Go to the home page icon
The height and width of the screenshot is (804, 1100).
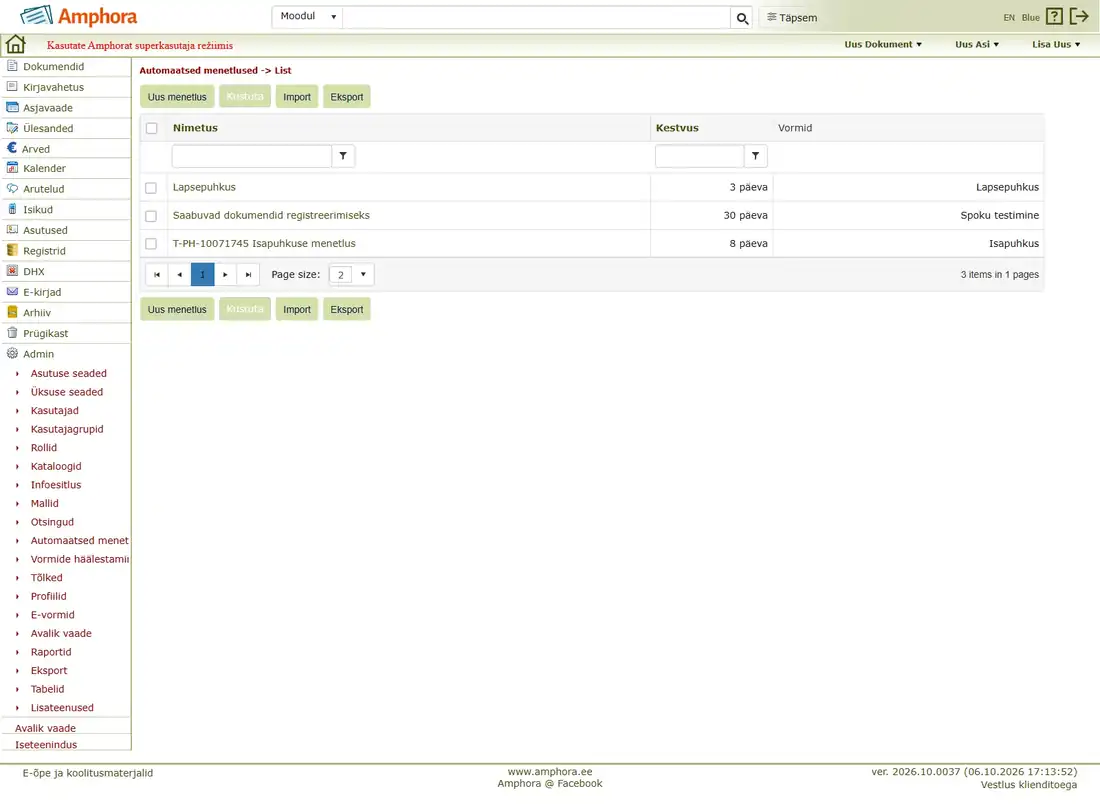click(15, 45)
